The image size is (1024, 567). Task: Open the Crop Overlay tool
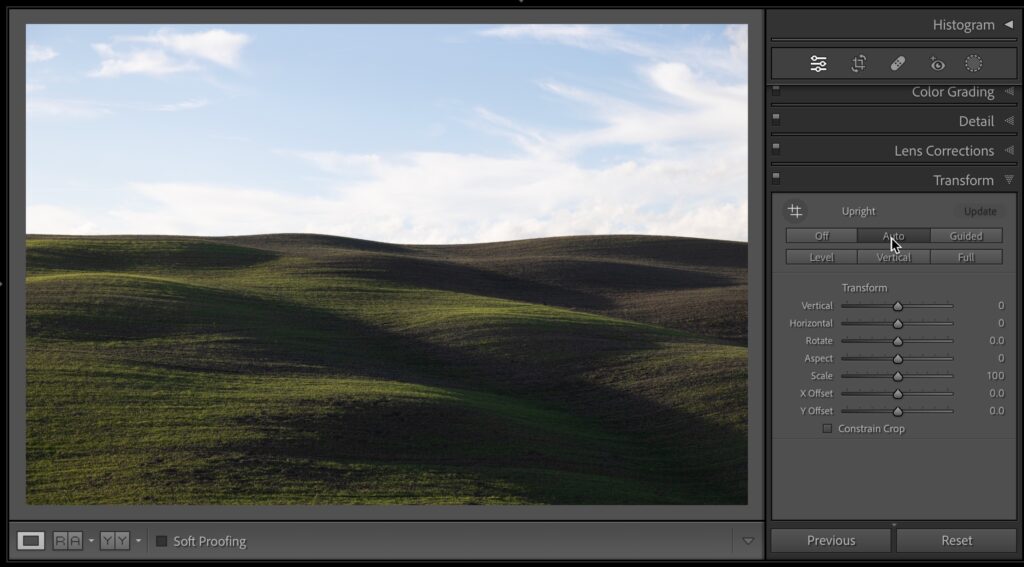858,64
